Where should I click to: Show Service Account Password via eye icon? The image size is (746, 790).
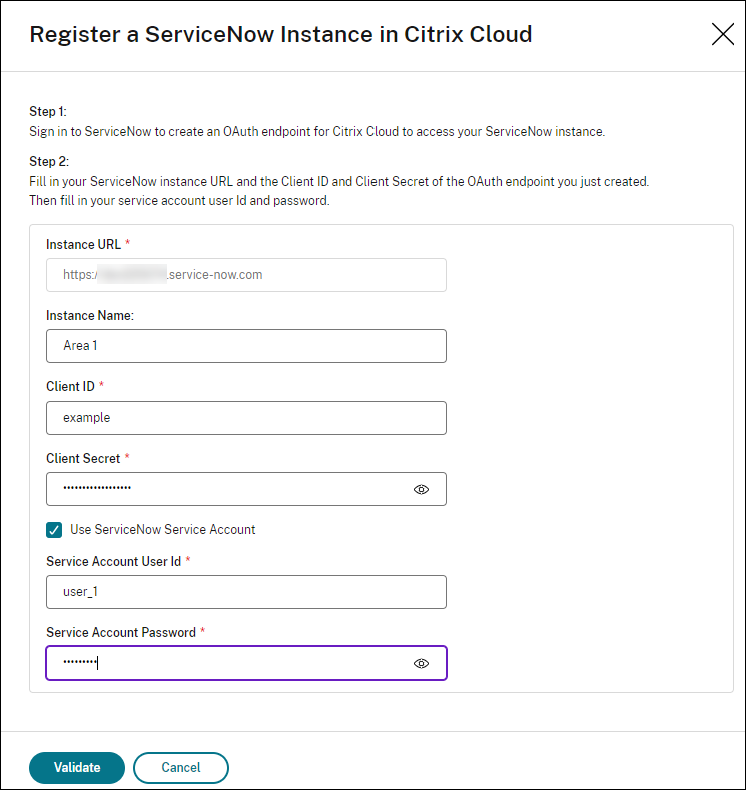tap(421, 663)
